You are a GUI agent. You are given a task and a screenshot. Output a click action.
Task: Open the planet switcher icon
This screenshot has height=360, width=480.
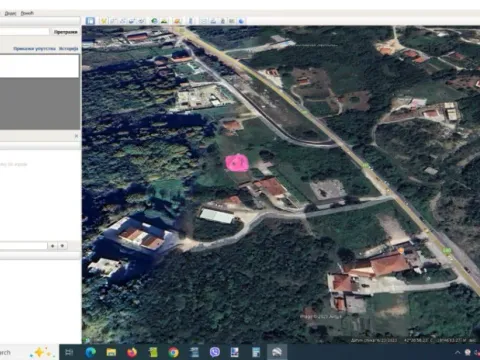pyautogui.click(x=177, y=21)
